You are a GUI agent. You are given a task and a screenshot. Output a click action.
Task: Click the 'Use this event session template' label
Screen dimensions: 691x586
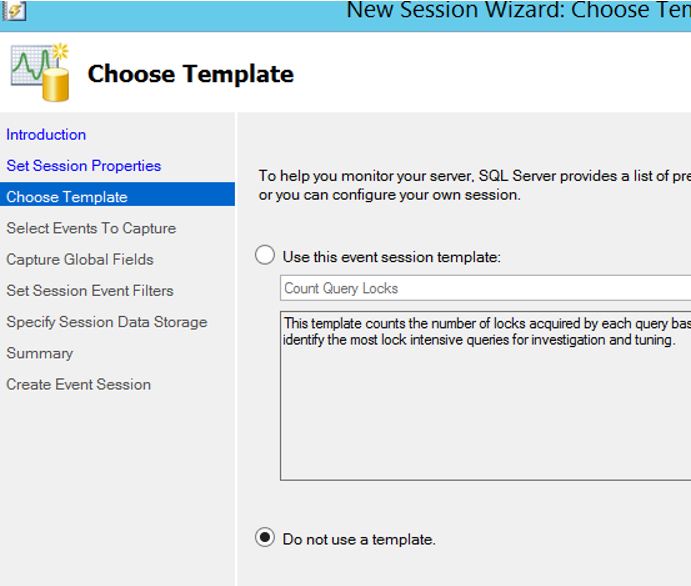pos(392,257)
